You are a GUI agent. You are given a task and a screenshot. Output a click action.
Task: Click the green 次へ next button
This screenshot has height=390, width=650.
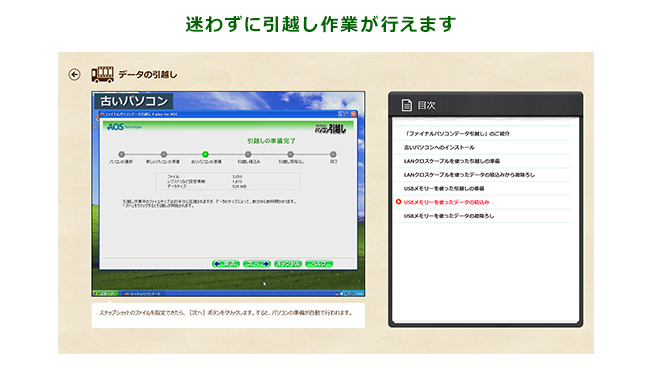257,264
